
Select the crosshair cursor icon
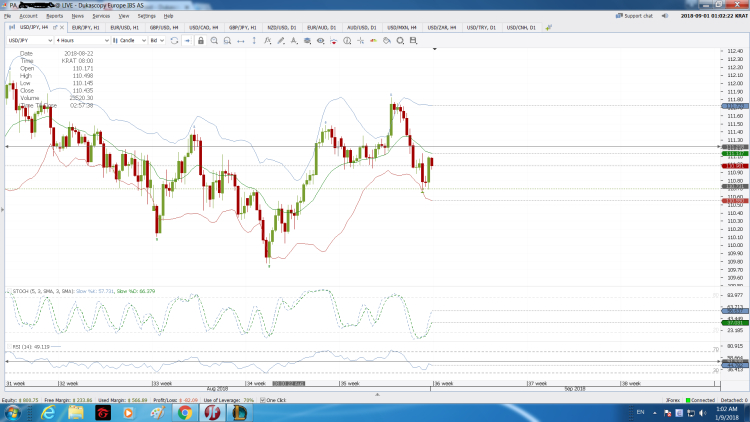coord(360,41)
